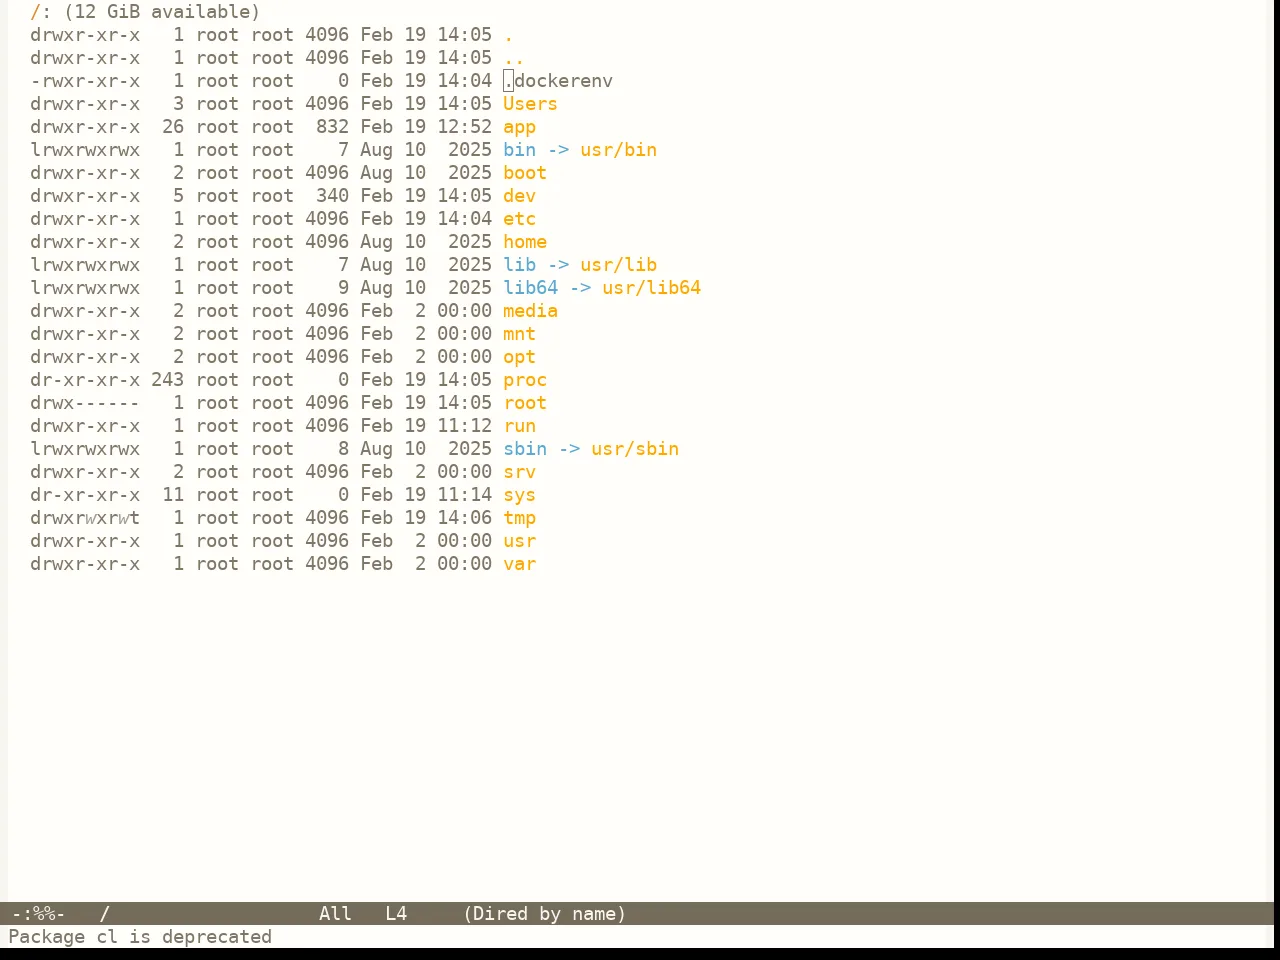
Task: Open the proc directory
Action: click(x=525, y=380)
